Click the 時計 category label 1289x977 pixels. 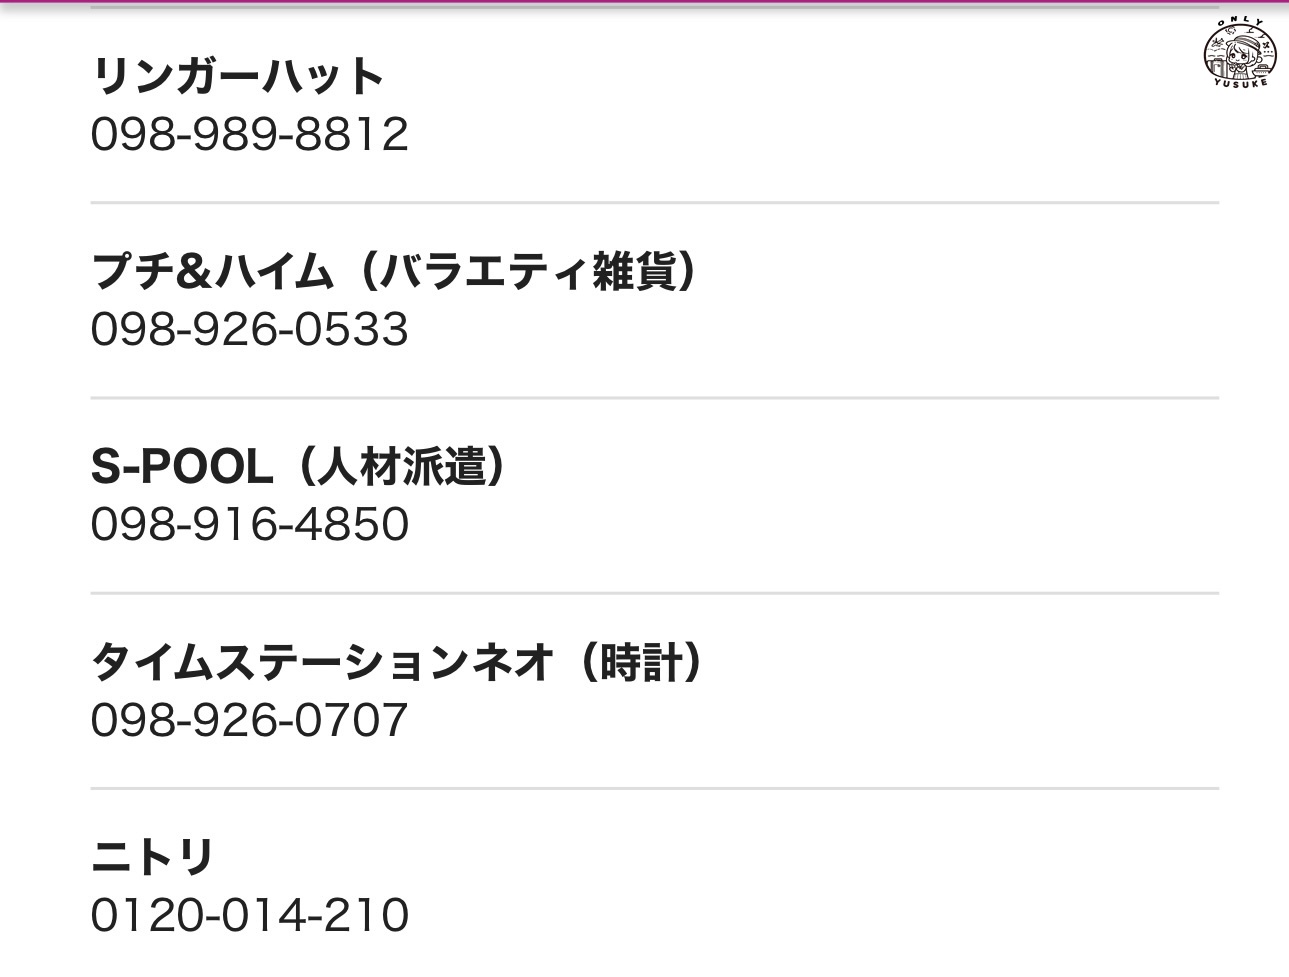tap(641, 662)
